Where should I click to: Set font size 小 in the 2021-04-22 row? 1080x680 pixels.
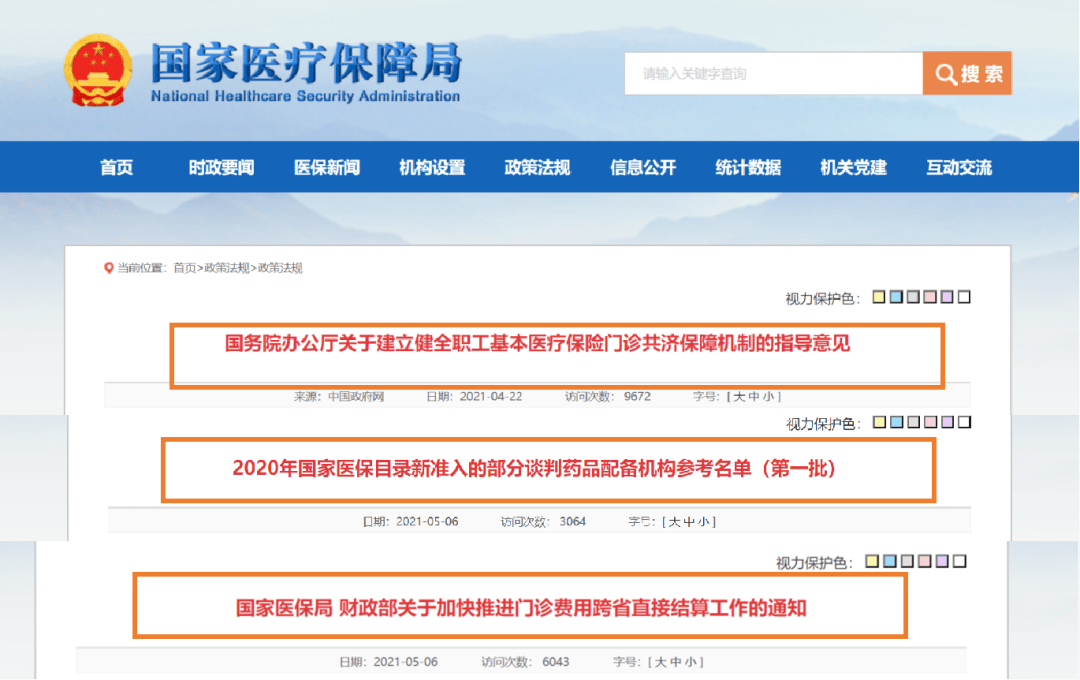(x=769, y=397)
